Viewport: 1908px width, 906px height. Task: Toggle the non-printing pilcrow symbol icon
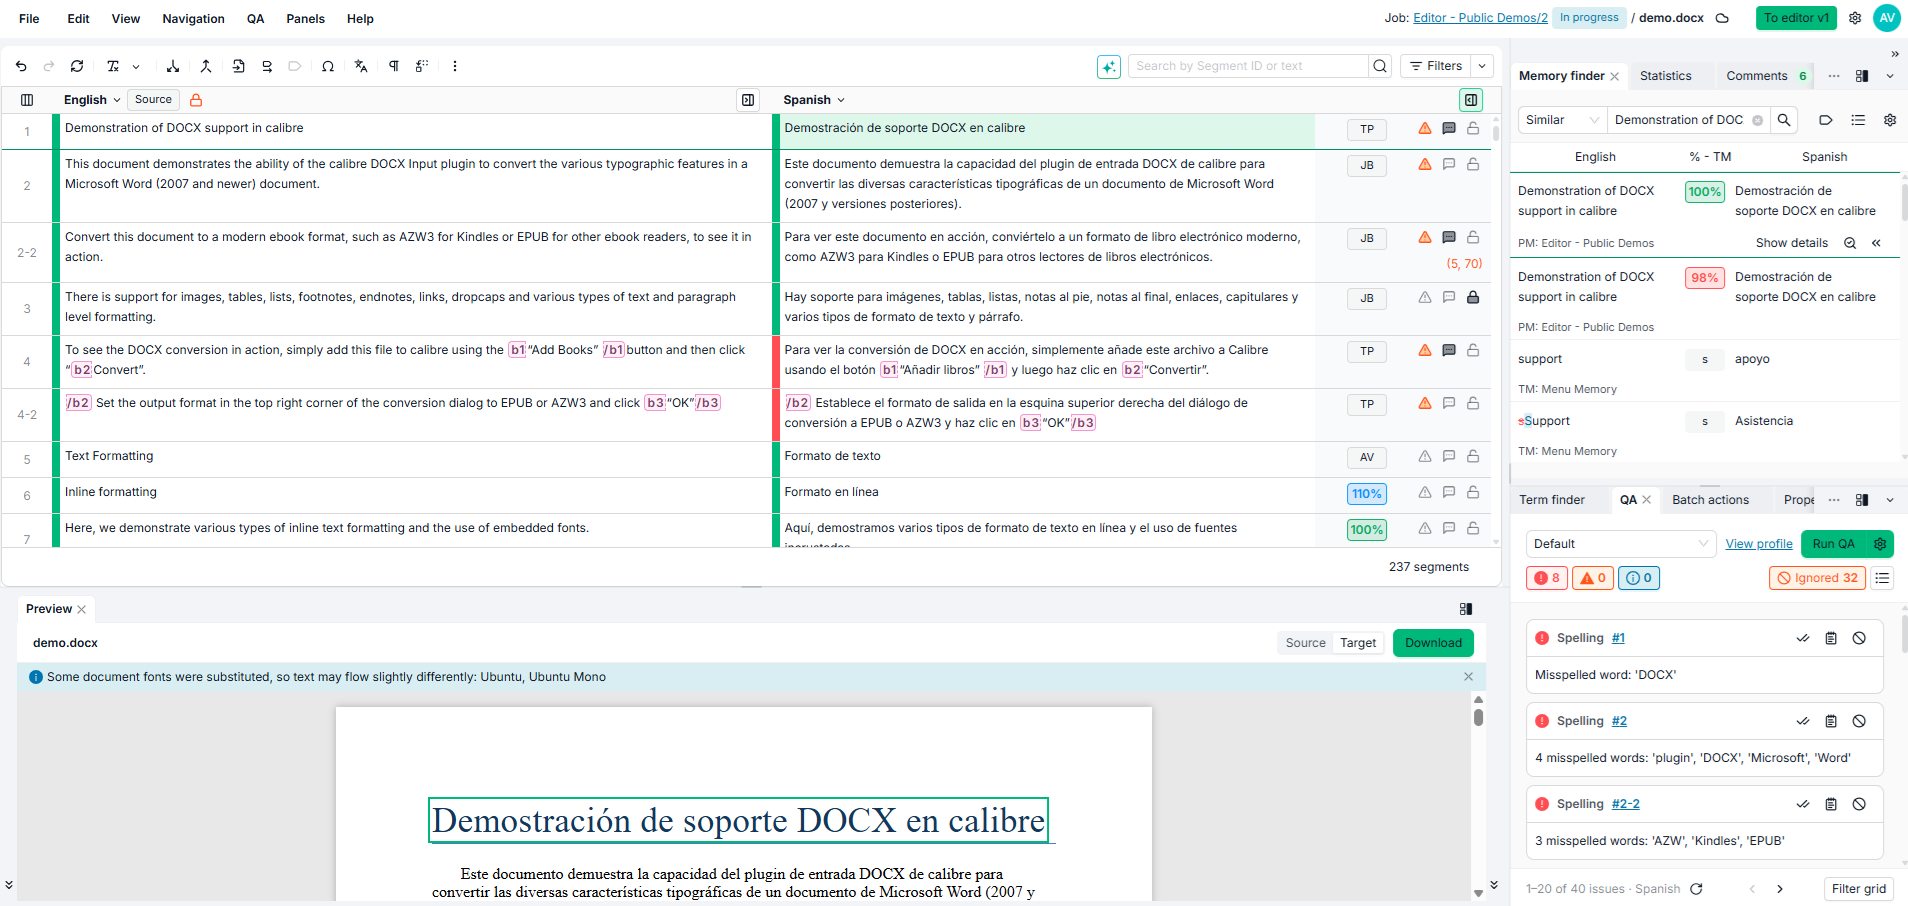pos(394,66)
